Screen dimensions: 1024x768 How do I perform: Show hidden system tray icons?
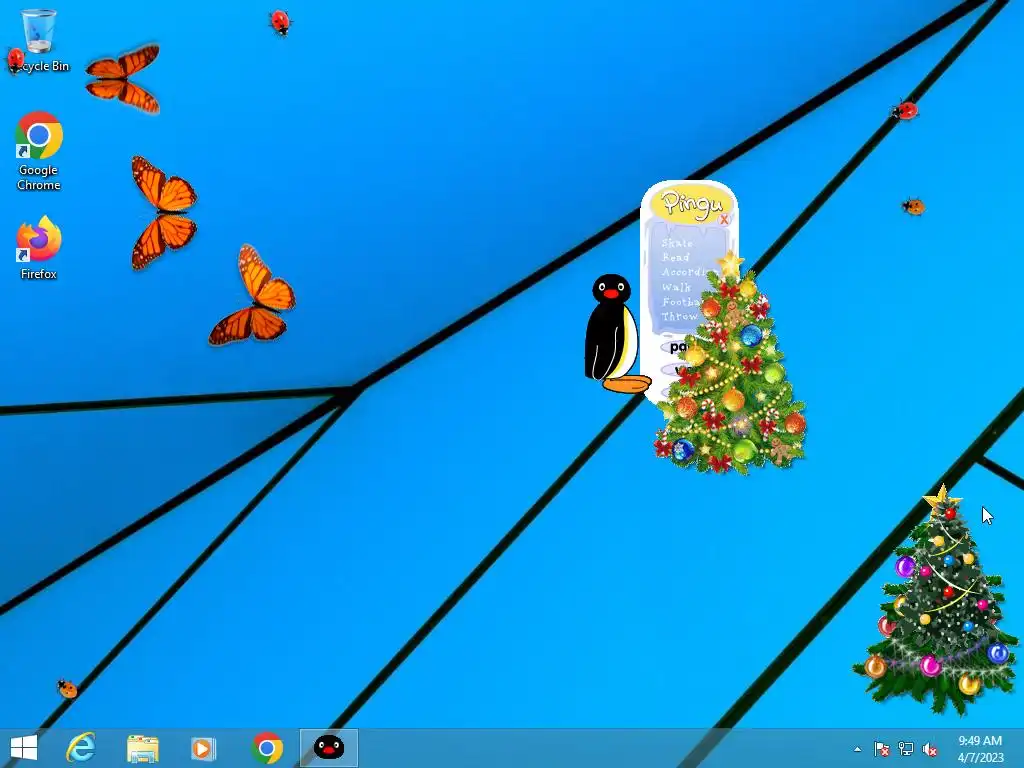pyautogui.click(x=857, y=749)
